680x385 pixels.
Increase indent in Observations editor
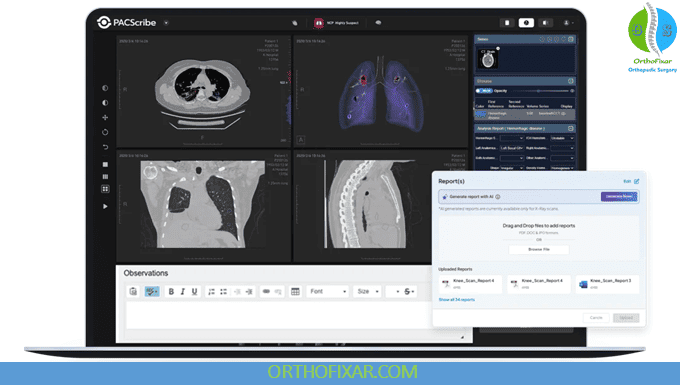point(249,292)
